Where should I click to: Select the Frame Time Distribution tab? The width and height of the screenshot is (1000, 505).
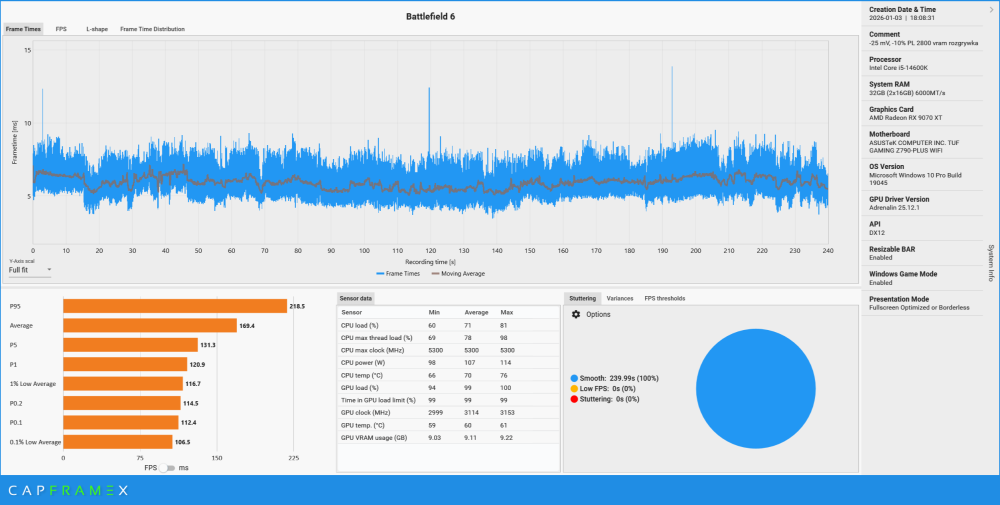[x=152, y=29]
